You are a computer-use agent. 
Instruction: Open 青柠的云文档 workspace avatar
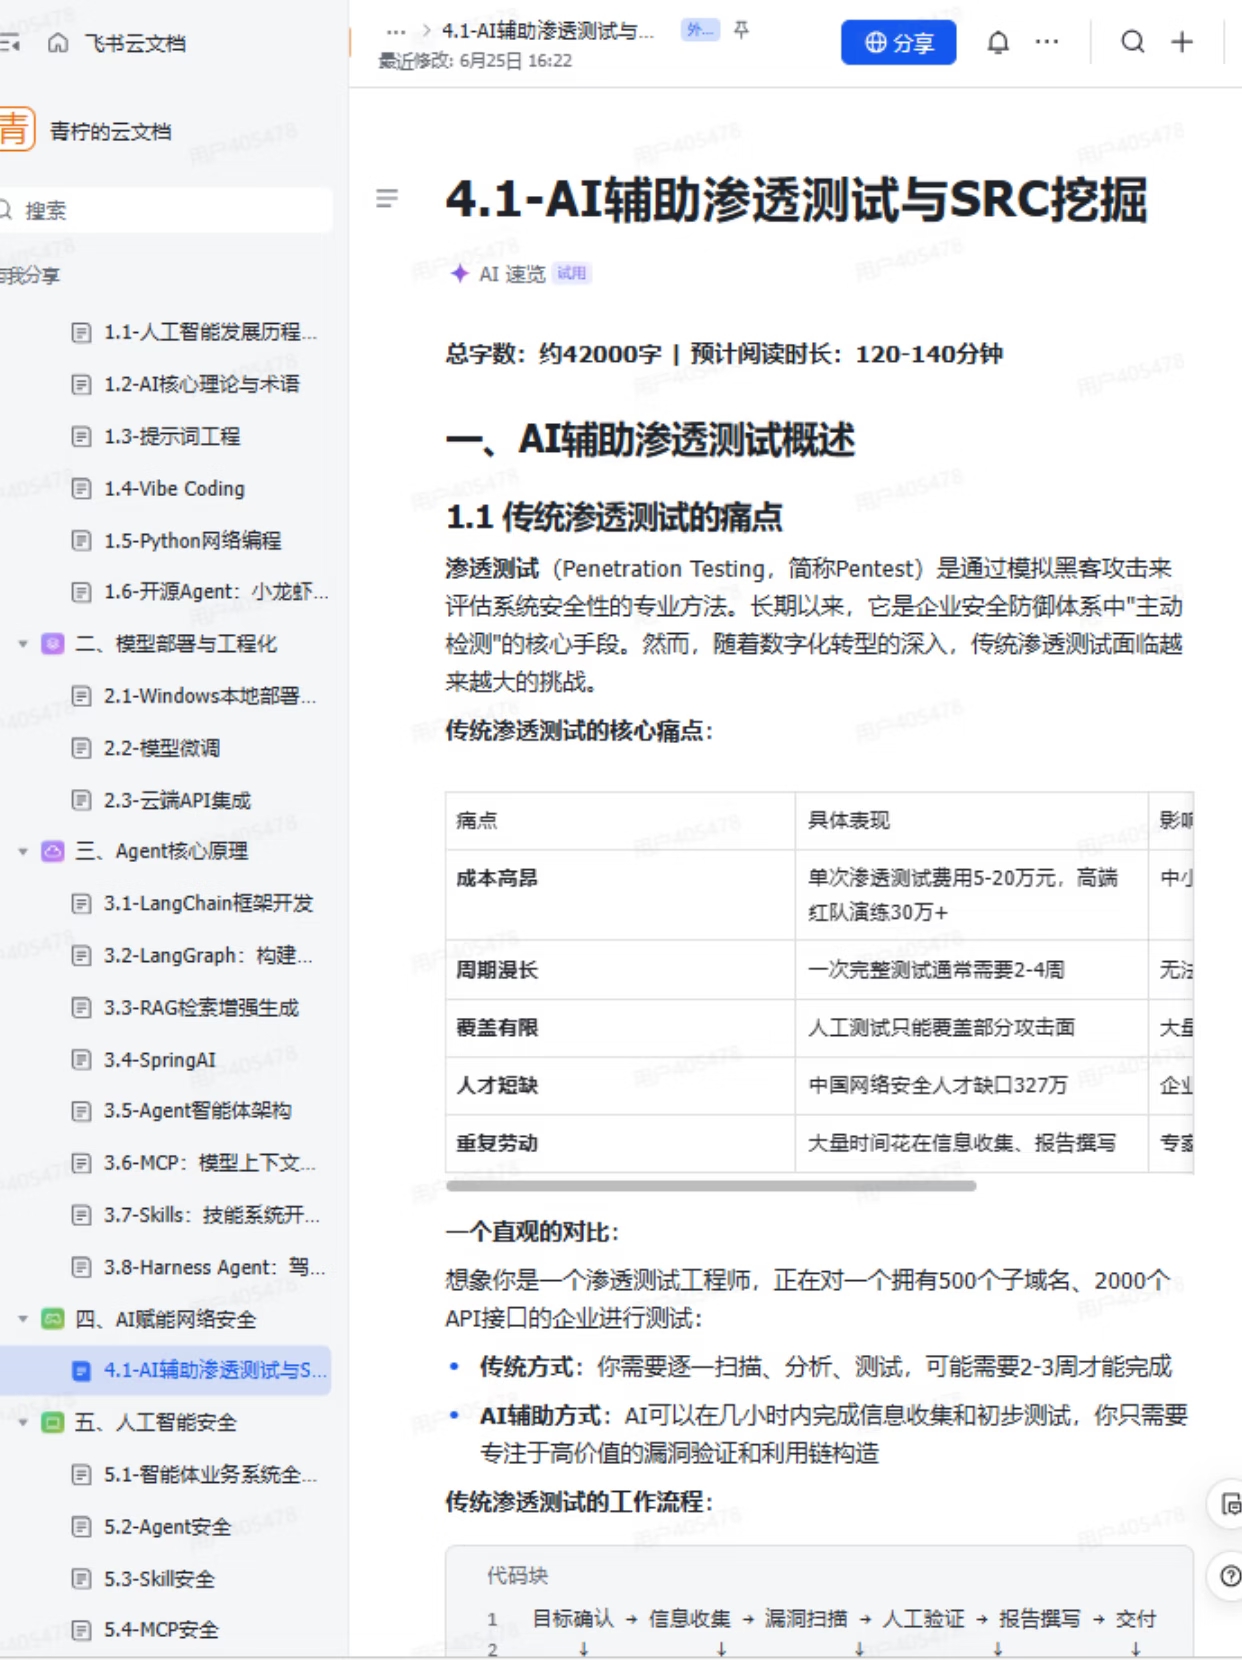[x=16, y=130]
